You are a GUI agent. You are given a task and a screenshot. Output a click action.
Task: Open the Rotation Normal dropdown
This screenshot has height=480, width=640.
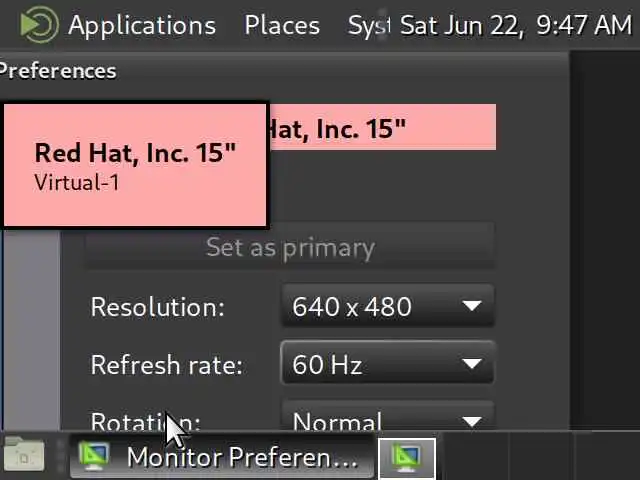coord(388,416)
